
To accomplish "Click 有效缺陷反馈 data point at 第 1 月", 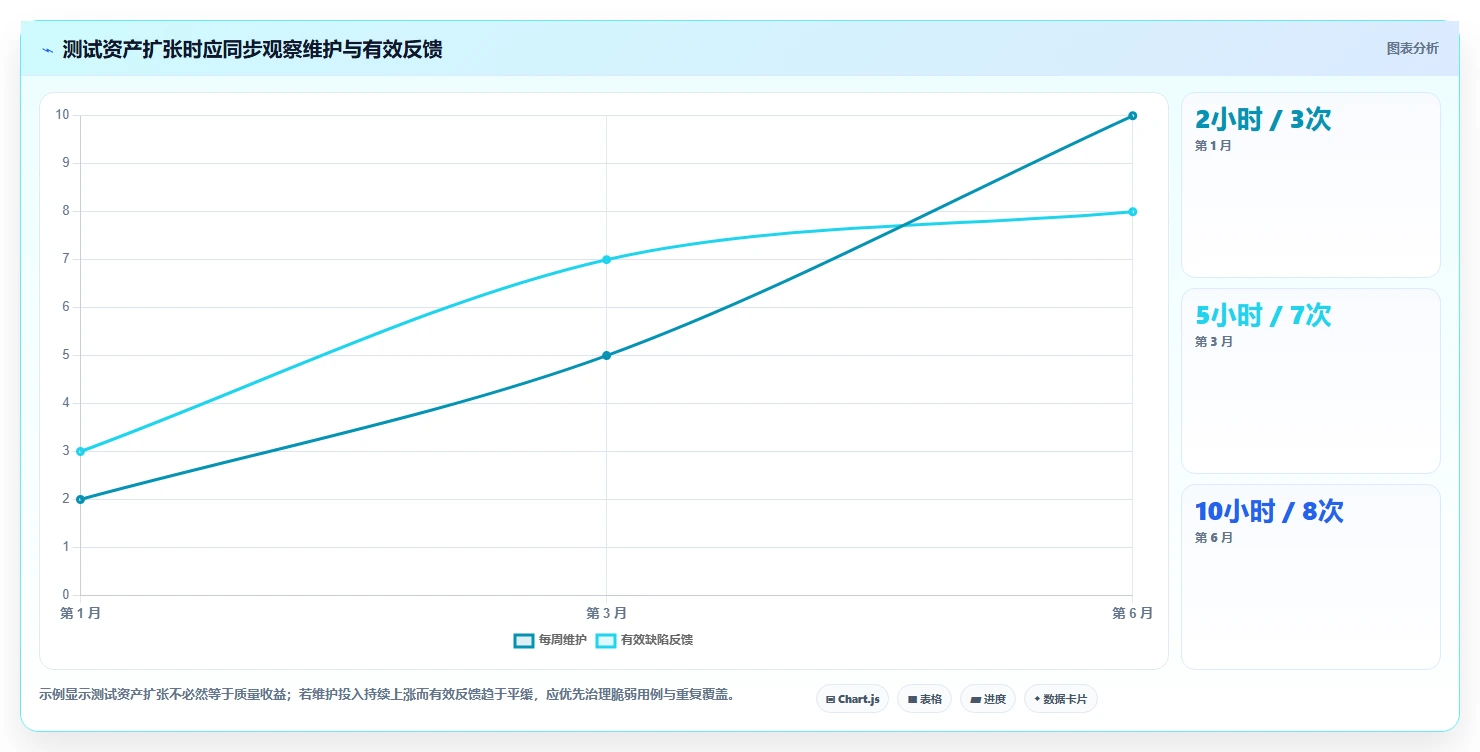I will (x=80, y=451).
